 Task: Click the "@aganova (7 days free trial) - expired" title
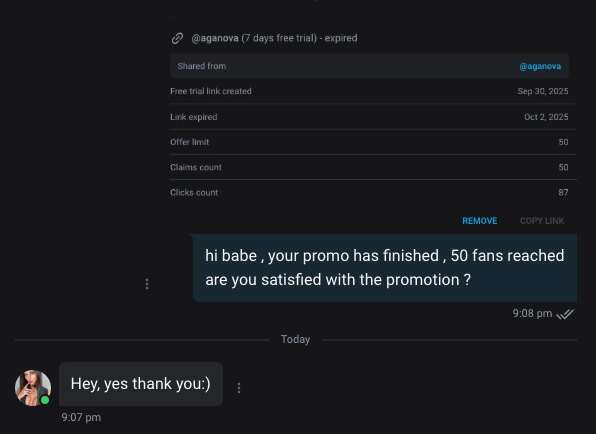(274, 38)
